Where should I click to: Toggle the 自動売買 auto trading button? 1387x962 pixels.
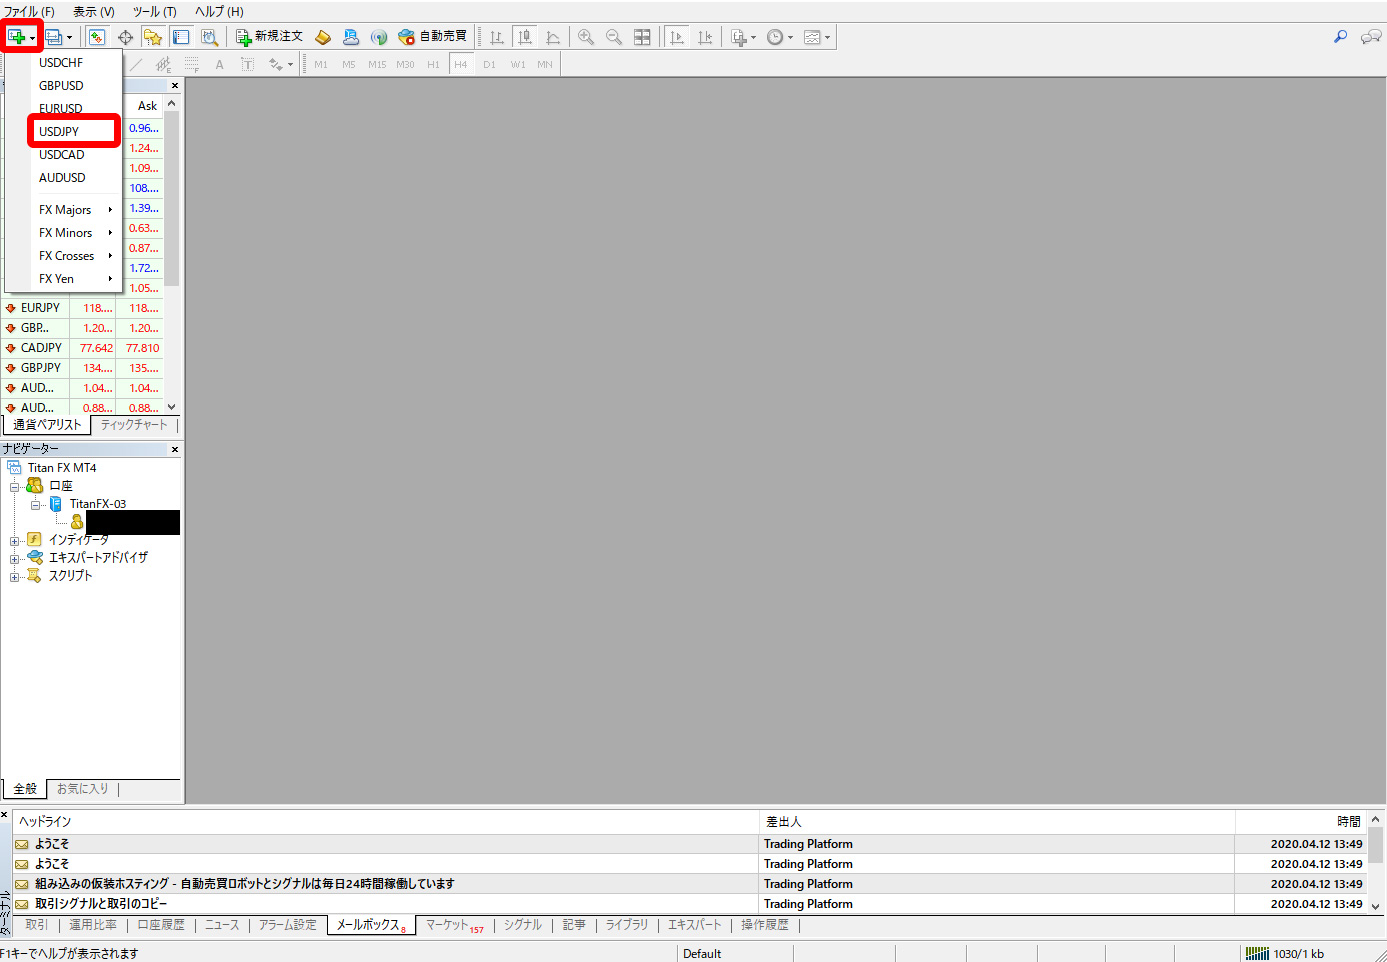(x=432, y=37)
